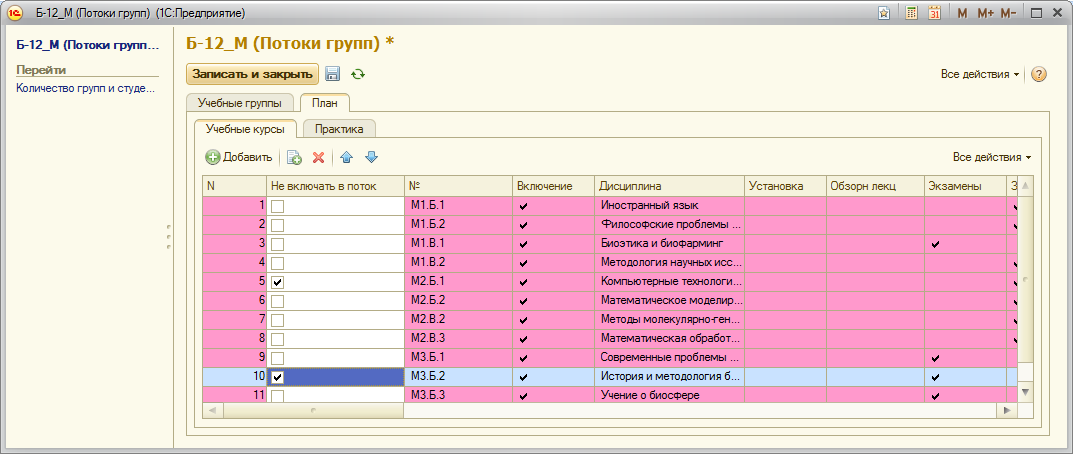The width and height of the screenshot is (1073, 454).
Task: Toggle the checkbox for row М1.В.1
Action: pyautogui.click(x=278, y=244)
